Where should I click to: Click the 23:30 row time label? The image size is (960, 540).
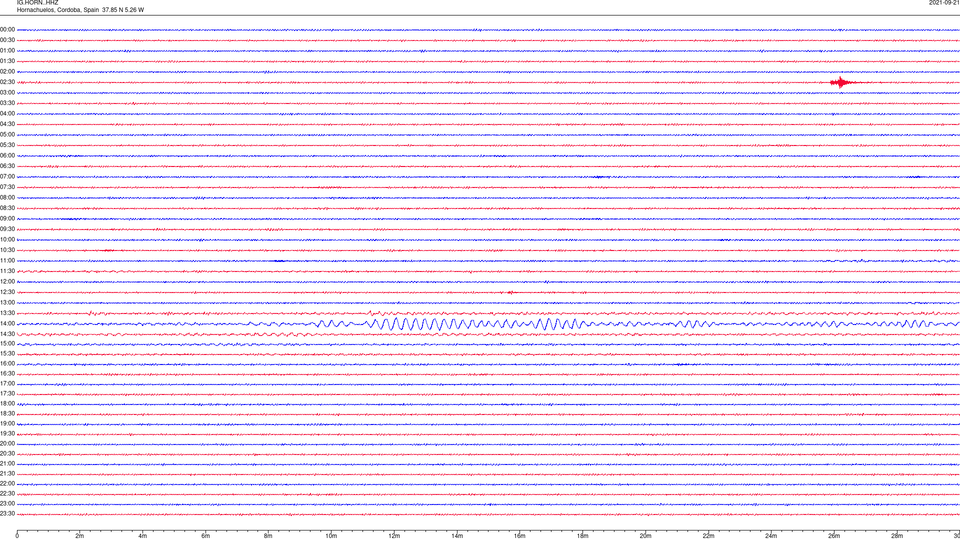7,514
